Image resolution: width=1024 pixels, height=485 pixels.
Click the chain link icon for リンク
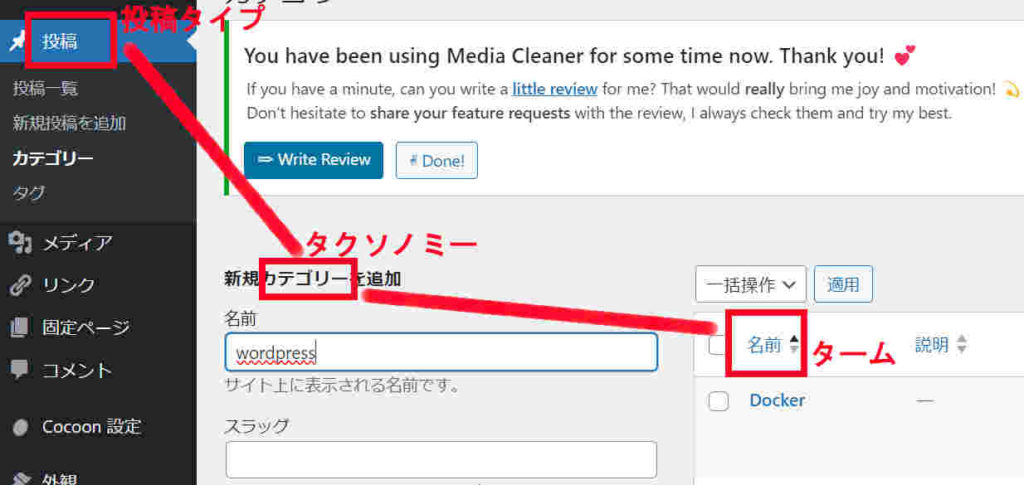[19, 285]
